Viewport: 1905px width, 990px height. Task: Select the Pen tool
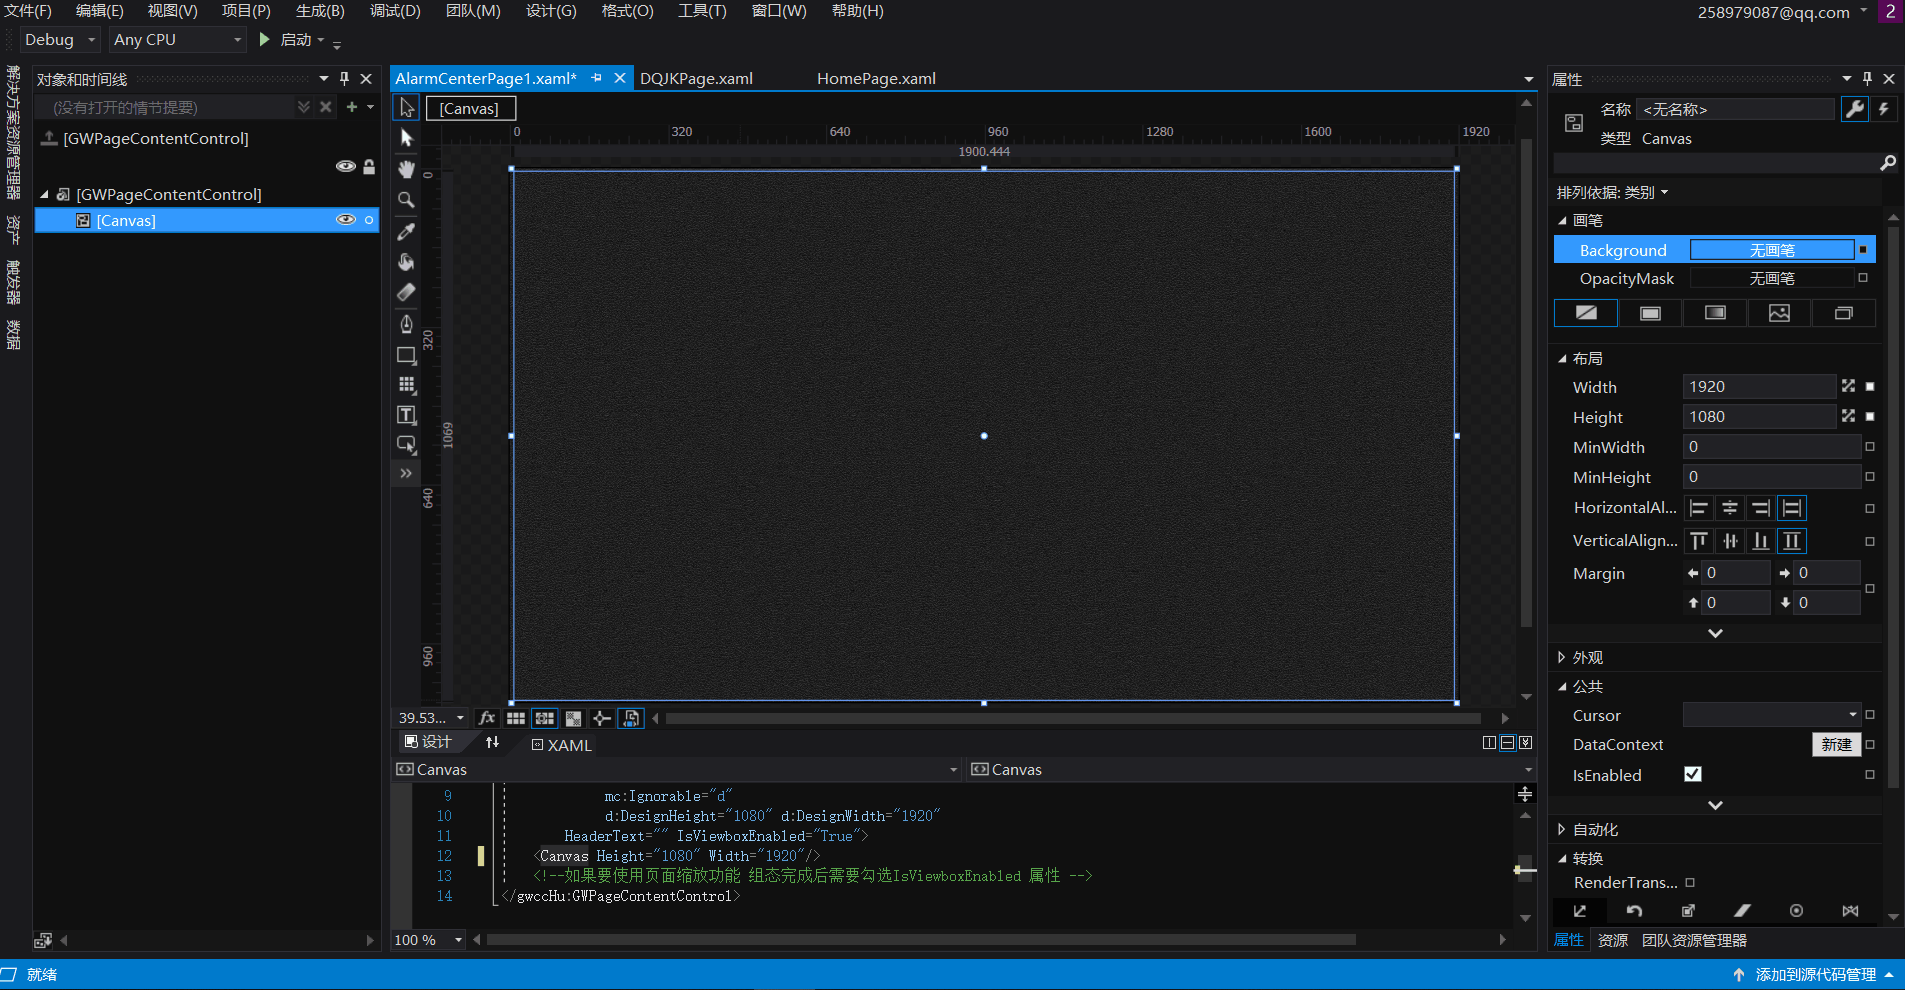pos(406,323)
